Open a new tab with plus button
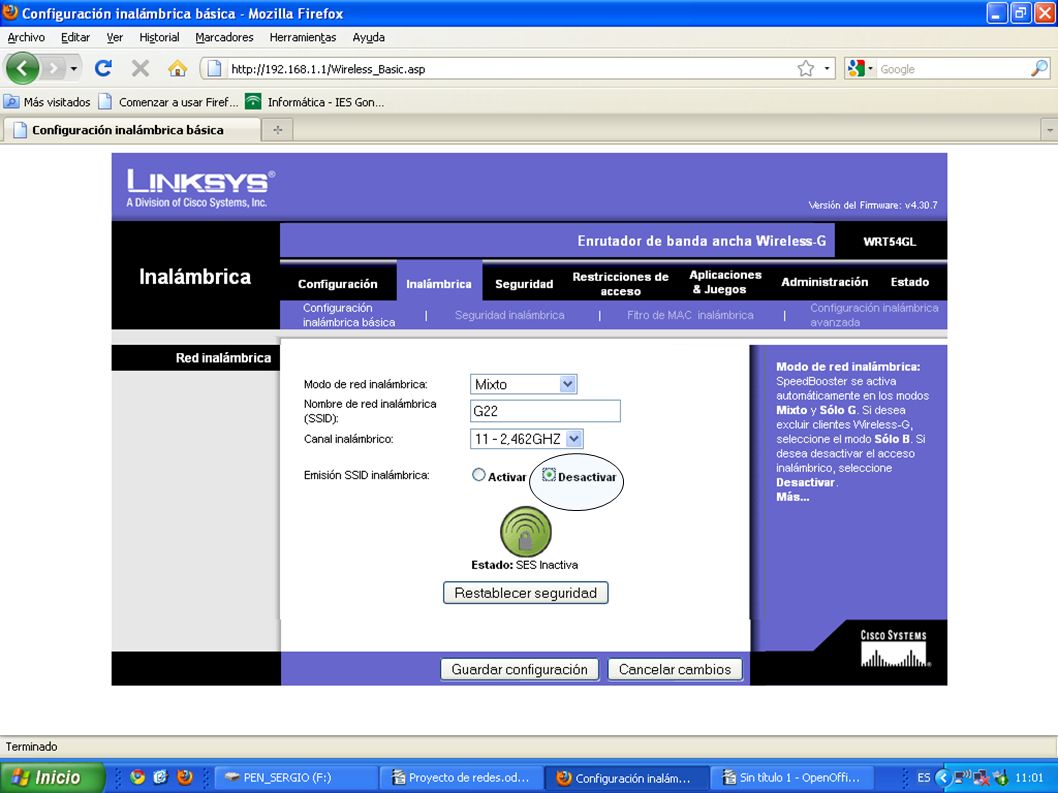Screen dimensions: 1058x793 click(x=277, y=130)
